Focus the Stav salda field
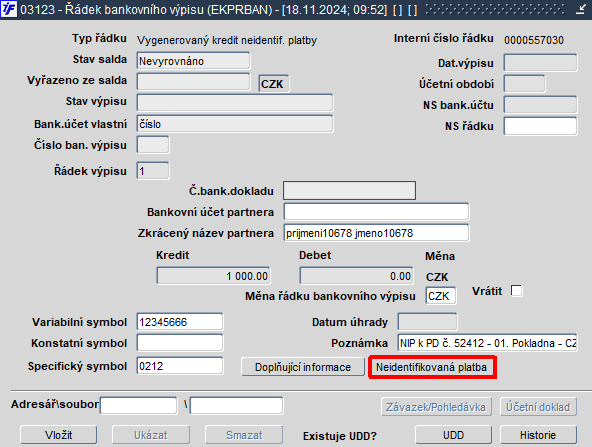This screenshot has width=592, height=447. pyautogui.click(x=193, y=61)
